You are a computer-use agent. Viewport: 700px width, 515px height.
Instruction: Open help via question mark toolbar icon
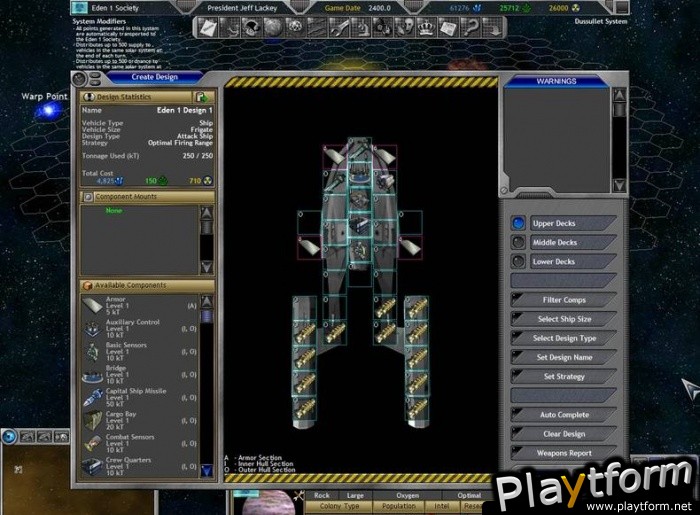[x=471, y=28]
